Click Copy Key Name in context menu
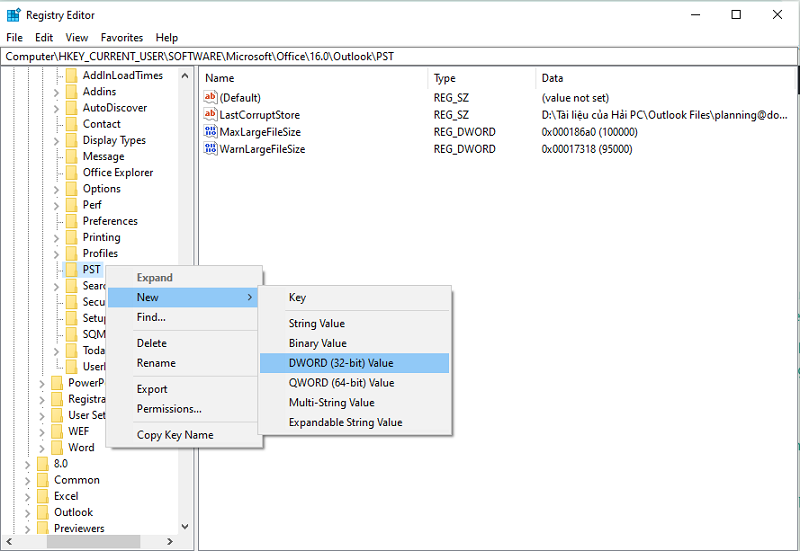The height and width of the screenshot is (551, 800). pyautogui.click(x=175, y=435)
